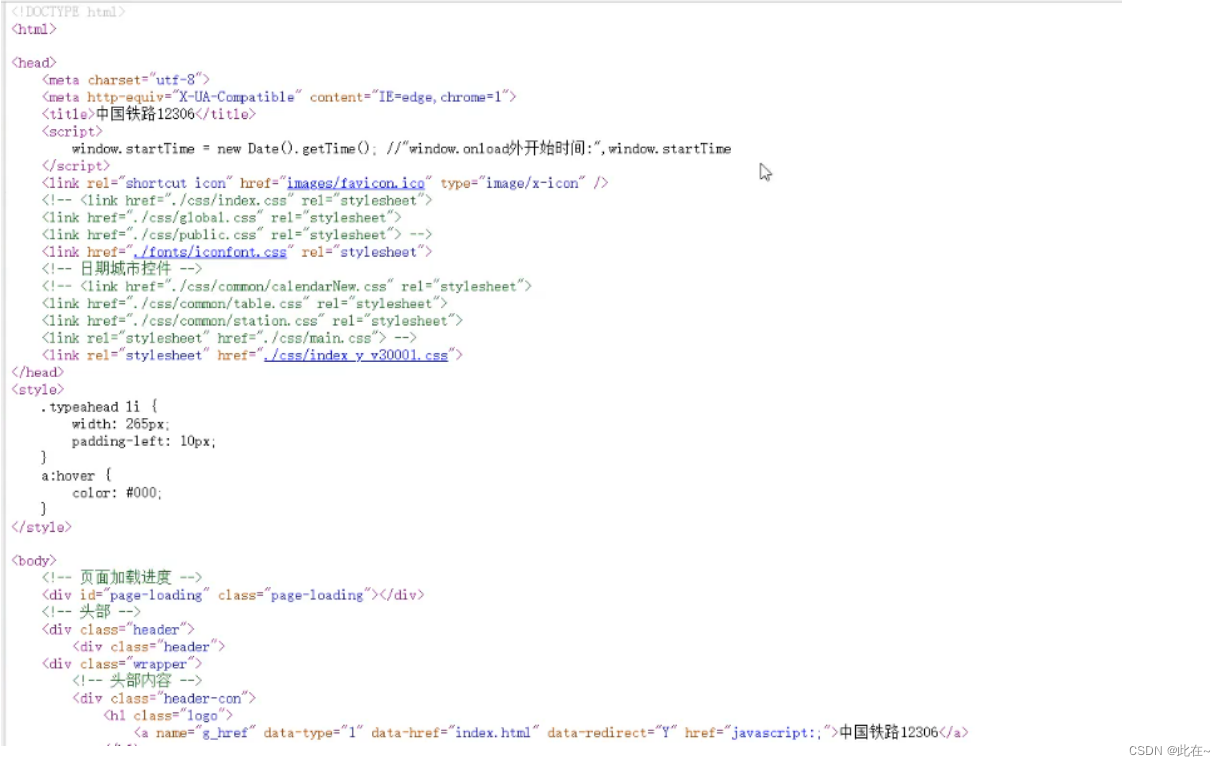Select the 日期城市控件 comment line
1226x766 pixels.
(x=122, y=269)
